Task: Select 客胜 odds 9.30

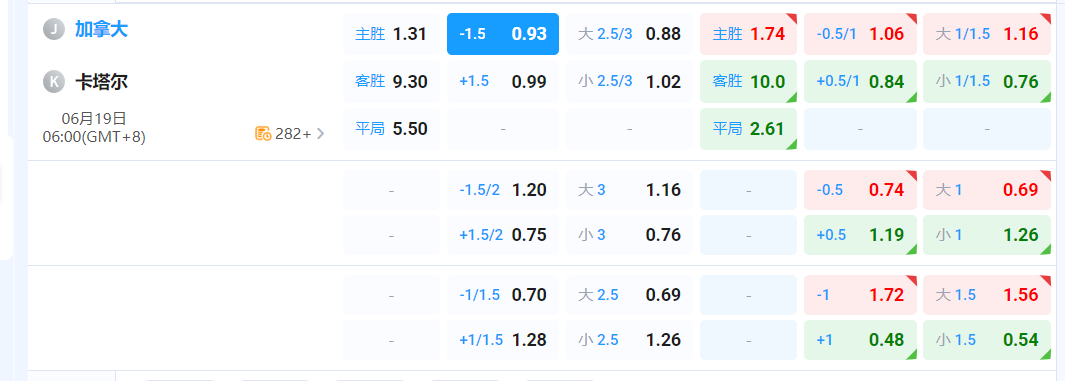Action: 391,81
